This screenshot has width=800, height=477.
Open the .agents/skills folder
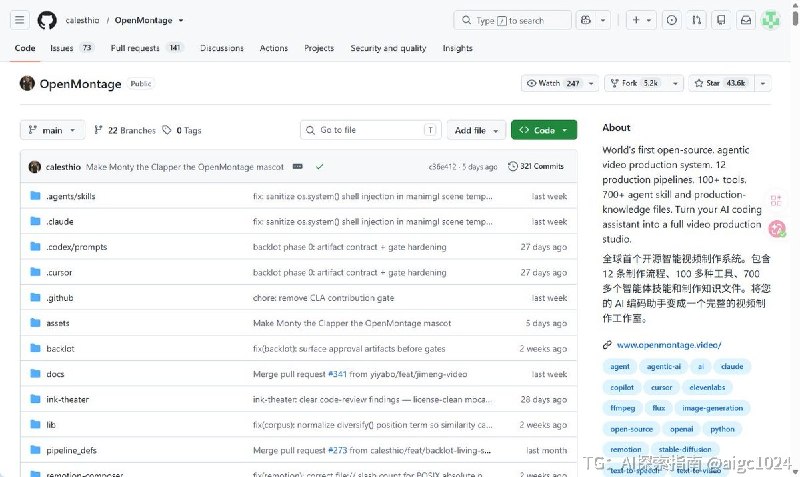point(70,196)
